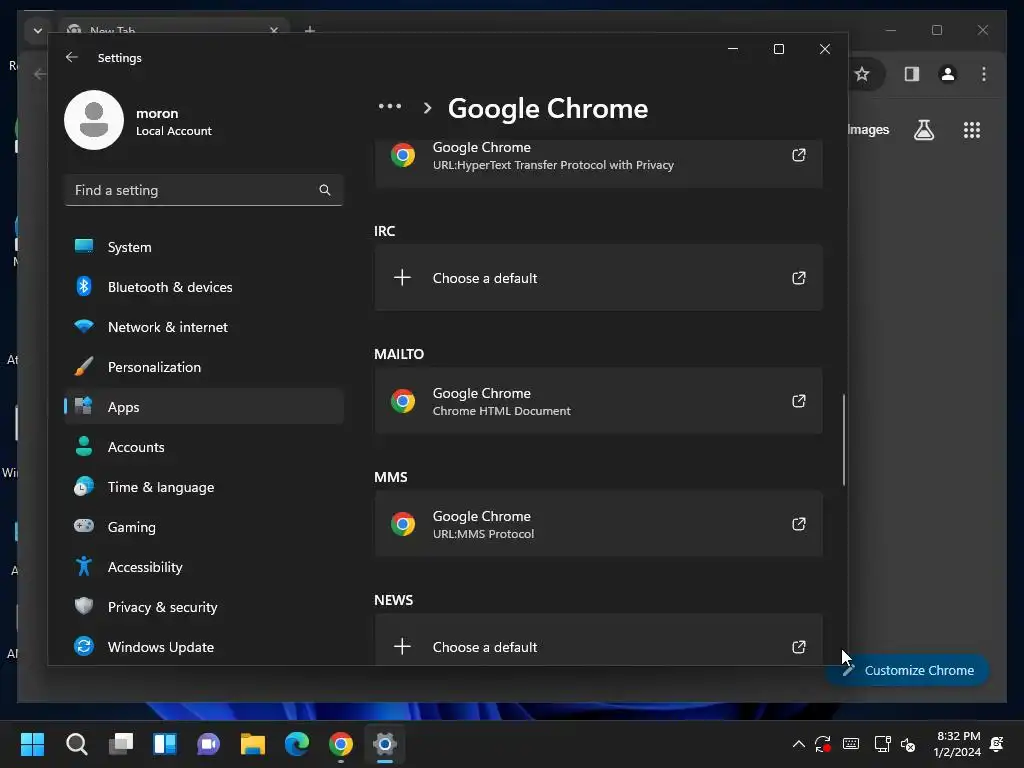Expand the breadcrumb ellipsis menu
Viewport: 1024px width, 768px height.
390,106
